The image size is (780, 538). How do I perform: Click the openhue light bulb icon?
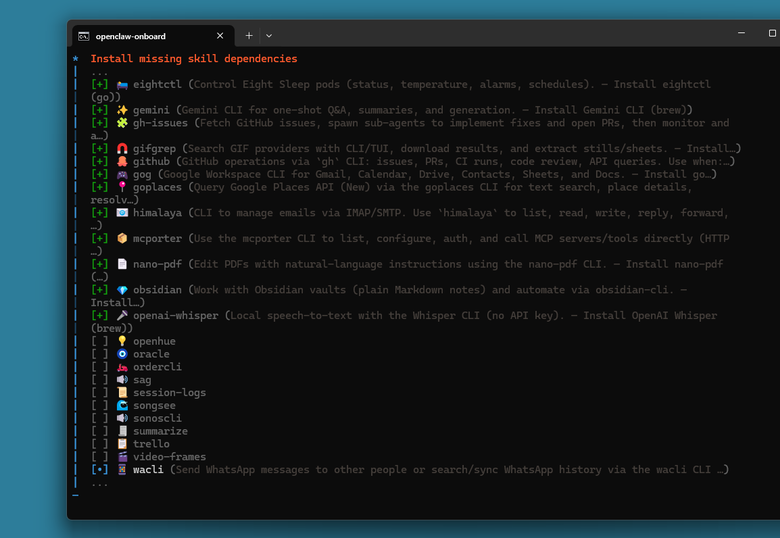pyautogui.click(x=122, y=341)
